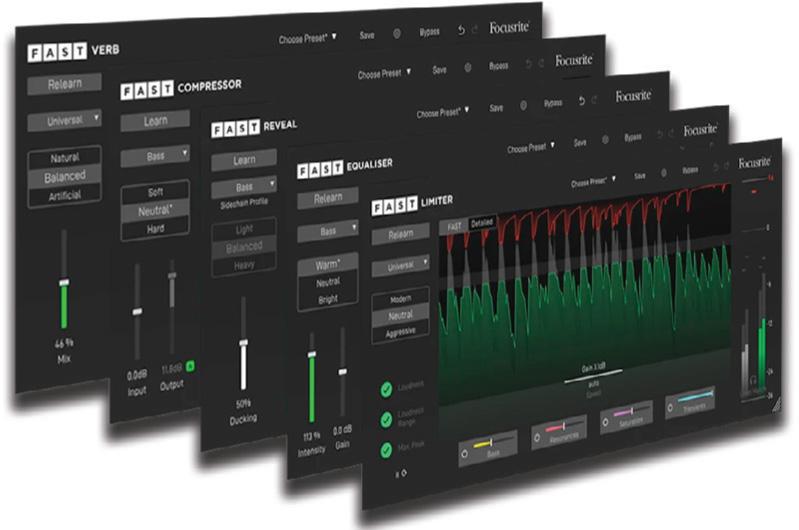Open the settings gear in FAST Verb window
The height and width of the screenshot is (530, 799).
coord(396,34)
